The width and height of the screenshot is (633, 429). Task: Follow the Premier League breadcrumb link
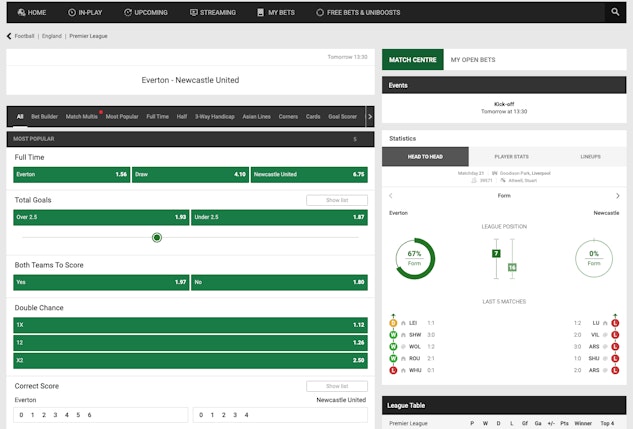click(89, 36)
